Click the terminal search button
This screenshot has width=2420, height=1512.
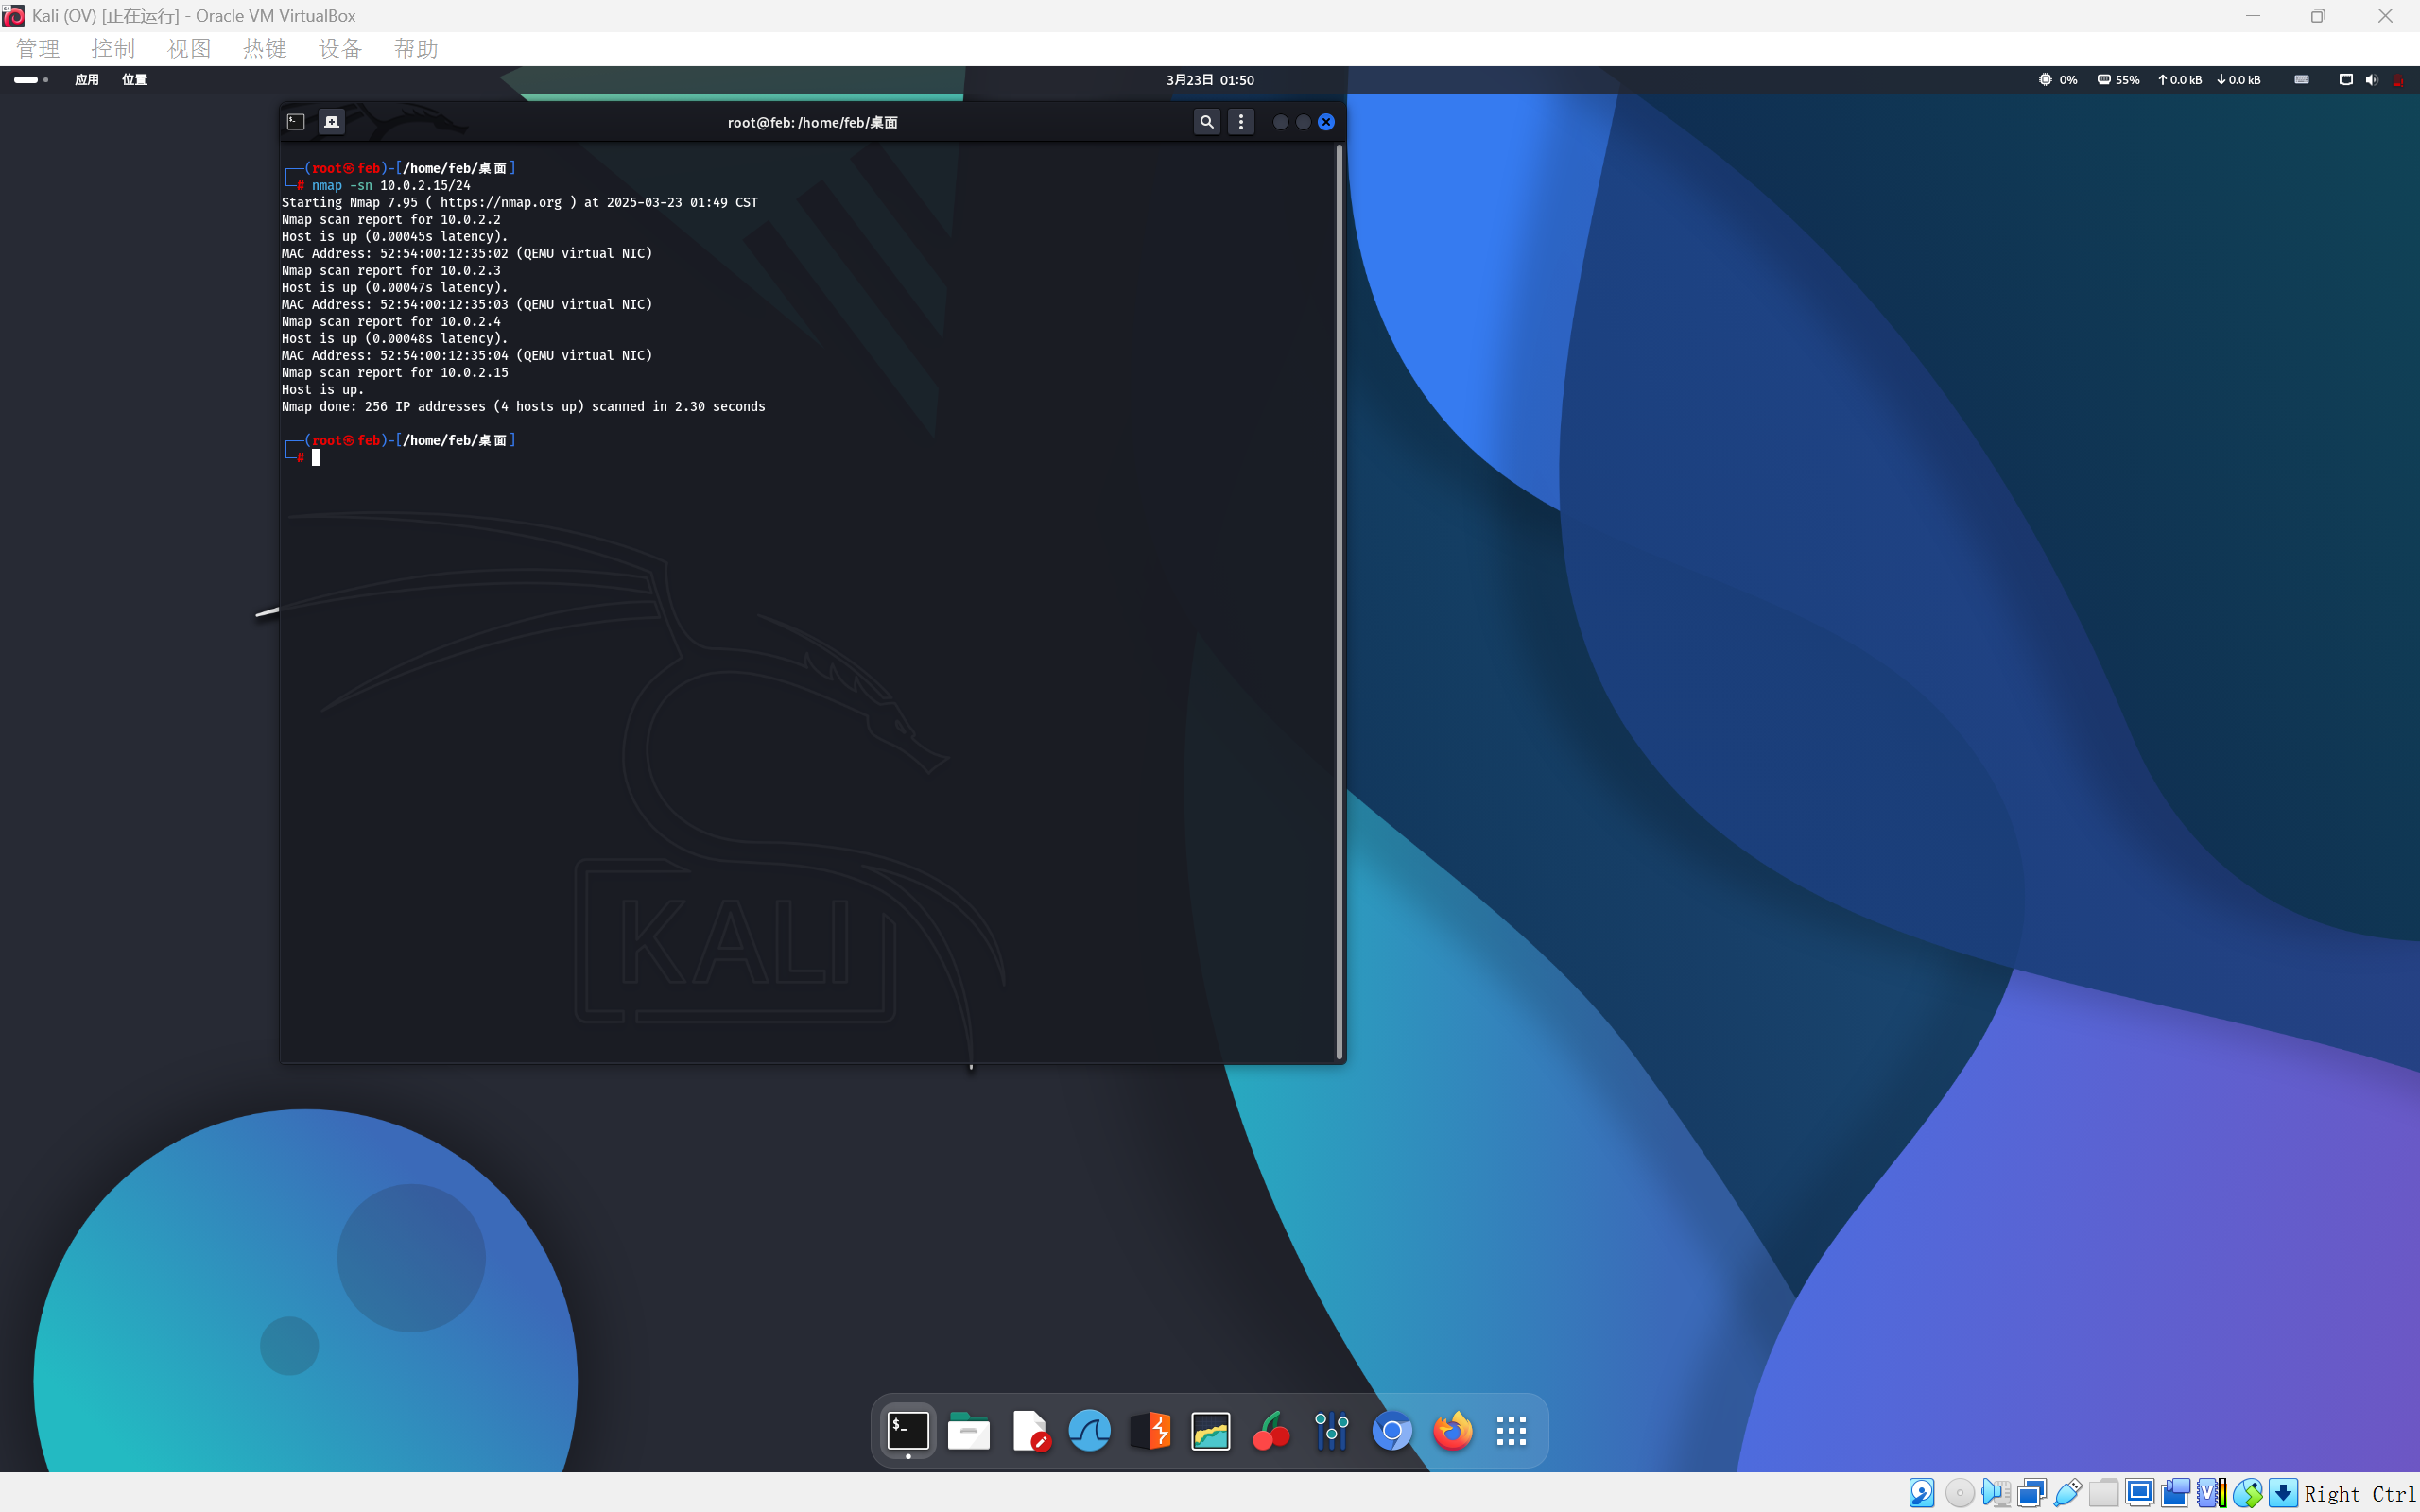pos(1207,122)
